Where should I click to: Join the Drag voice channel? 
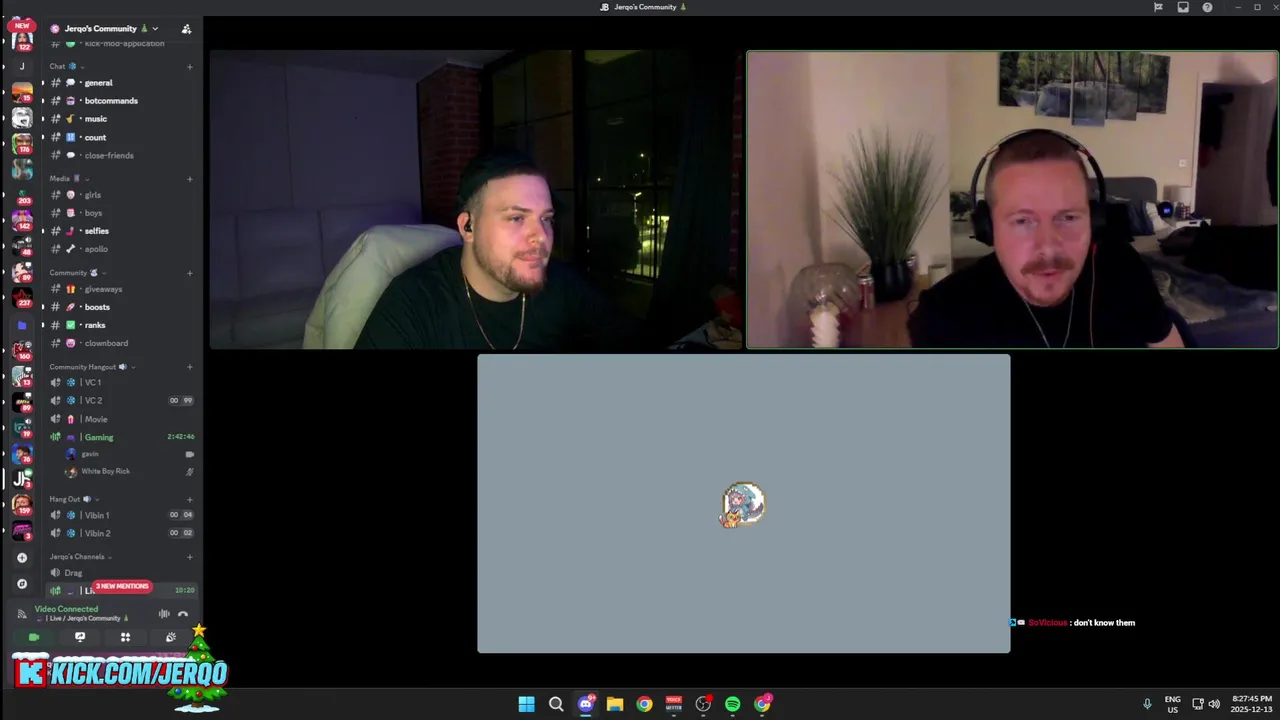[x=120, y=573]
